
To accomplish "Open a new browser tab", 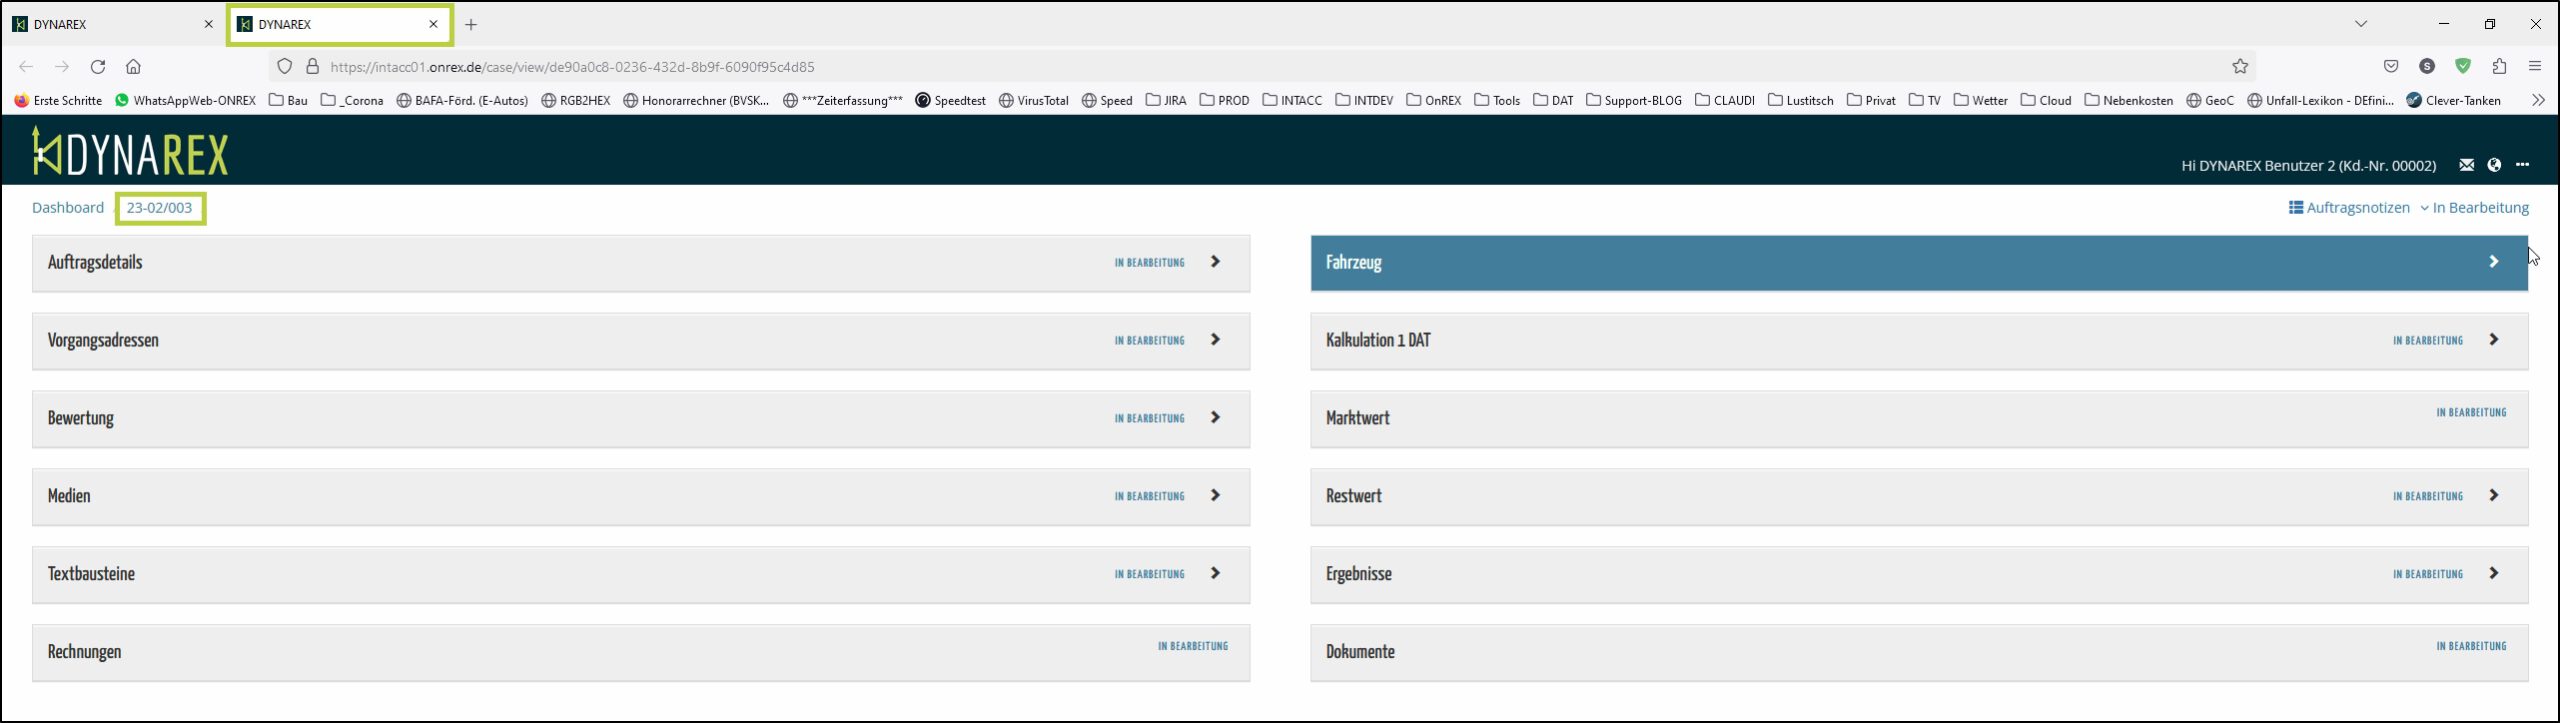I will [x=471, y=25].
